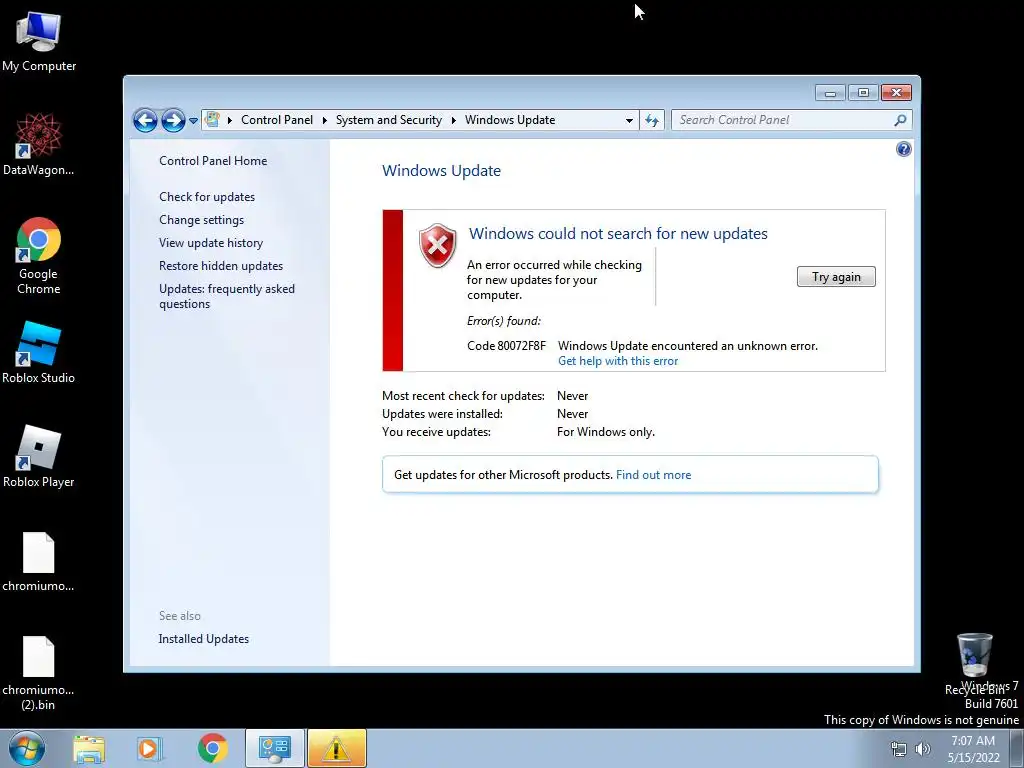
Task: Expand the Control Panel breadcrumb arrow
Action: pyautogui.click(x=325, y=120)
